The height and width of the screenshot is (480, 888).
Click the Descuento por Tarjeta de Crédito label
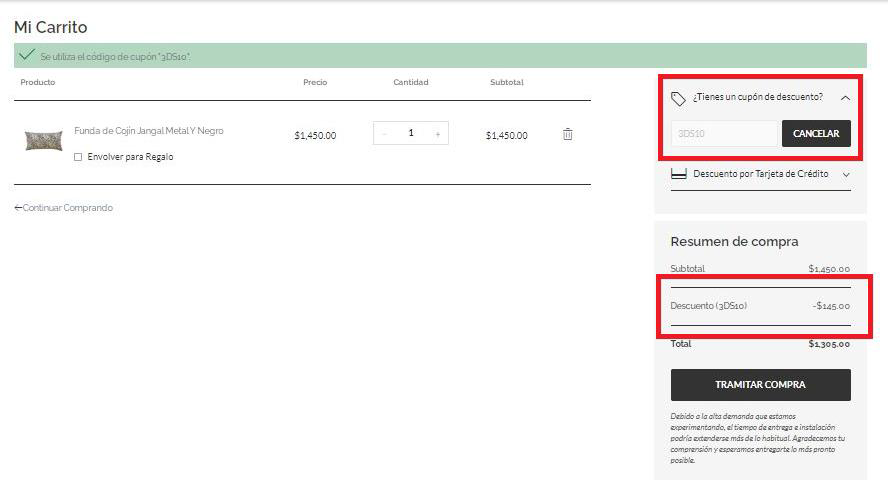[x=760, y=174]
